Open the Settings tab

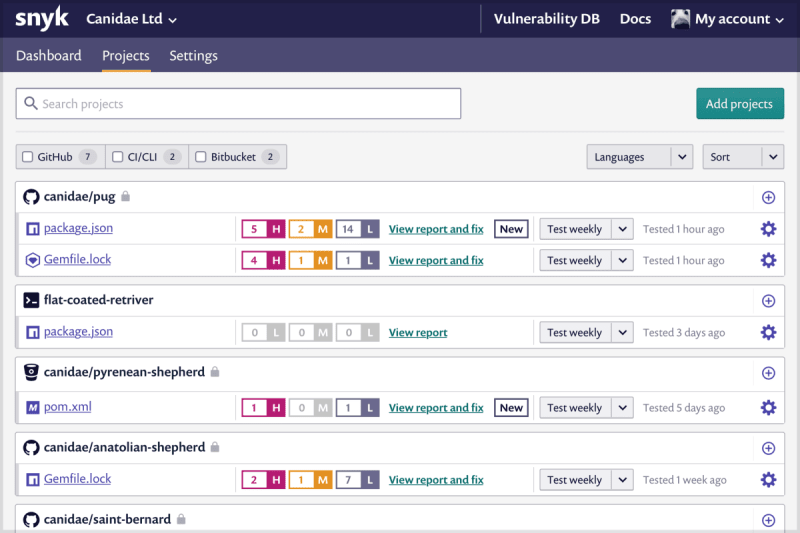(193, 55)
